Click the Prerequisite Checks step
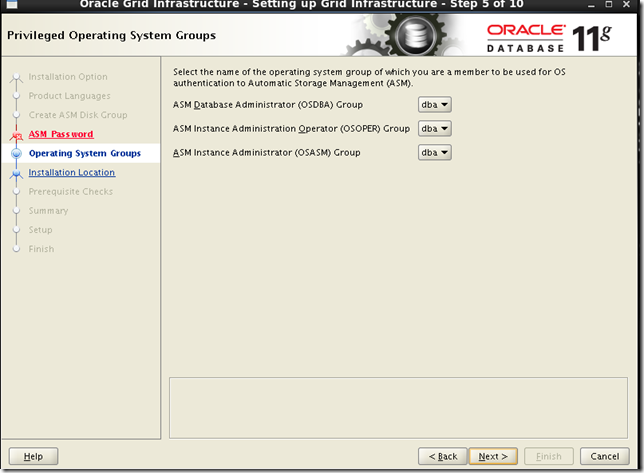The image size is (644, 473). (x=71, y=192)
